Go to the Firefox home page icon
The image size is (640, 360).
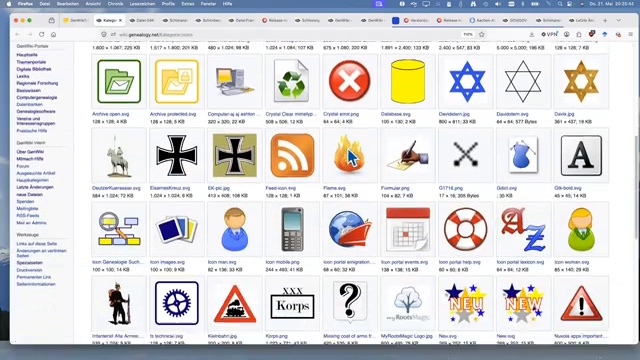[53, 35]
